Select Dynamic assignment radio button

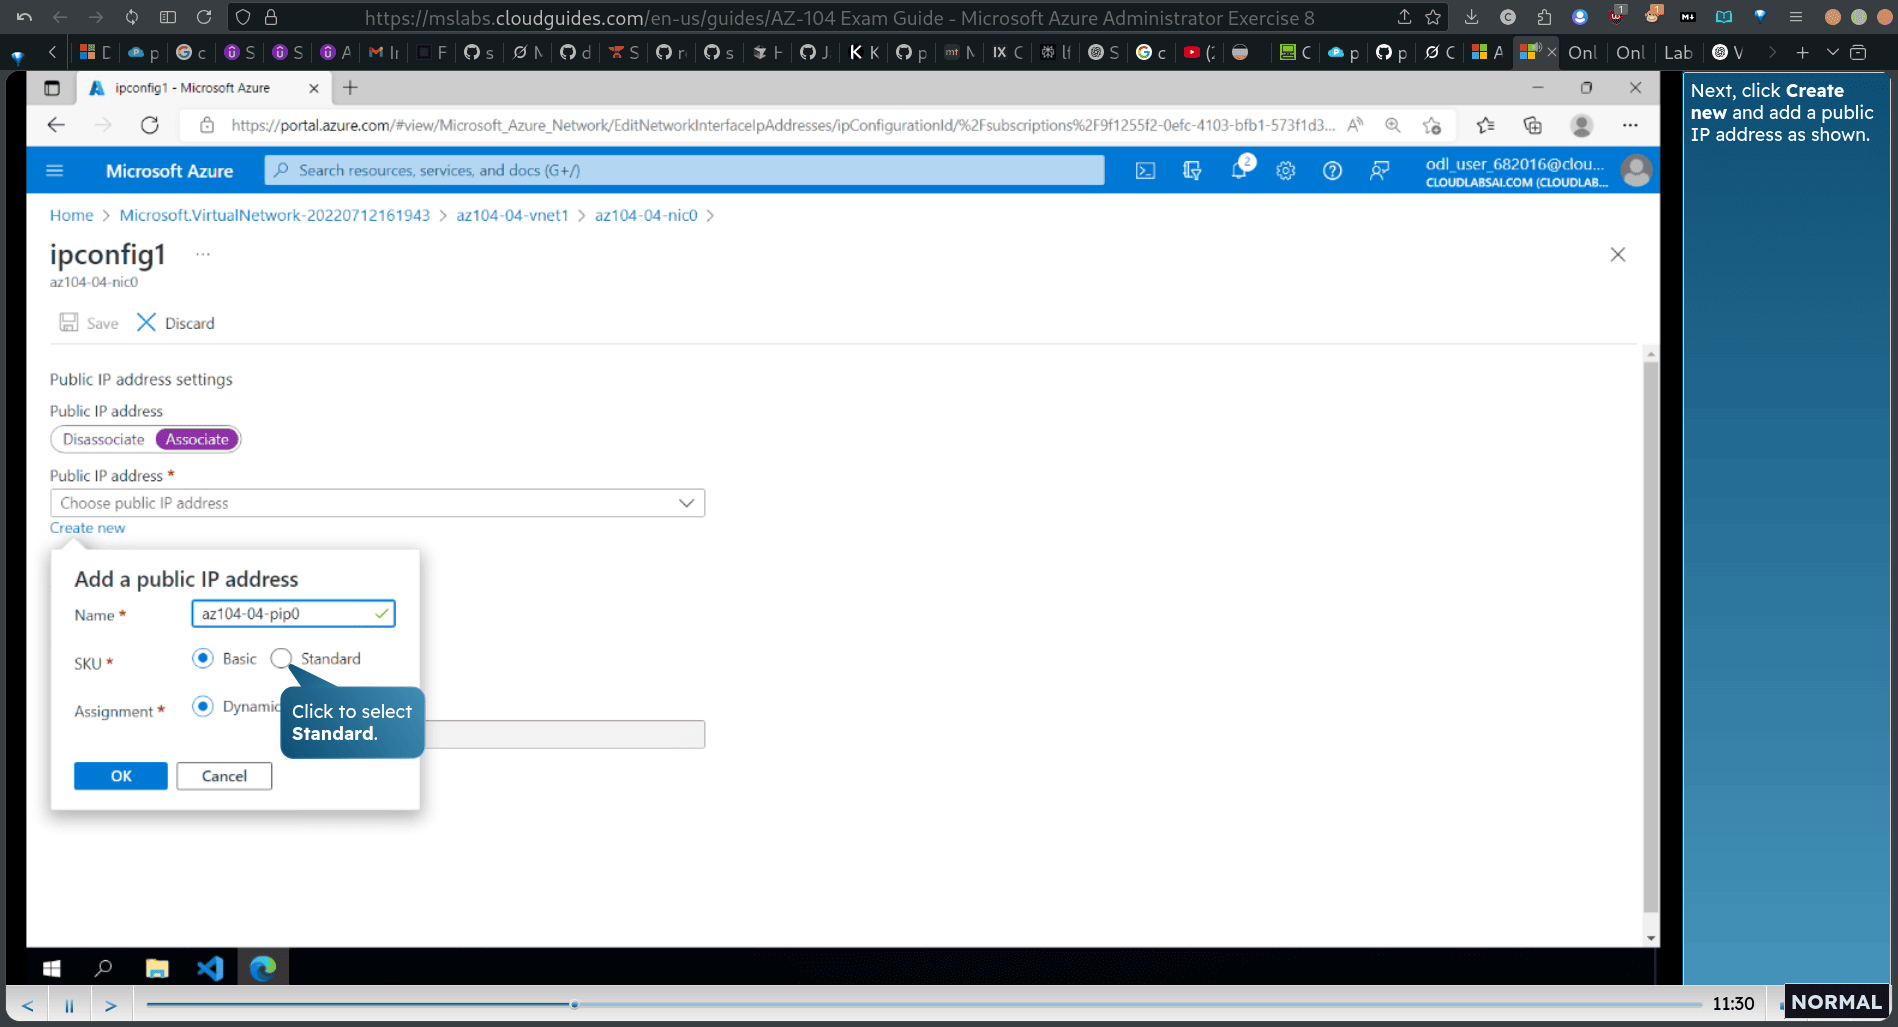tap(203, 706)
